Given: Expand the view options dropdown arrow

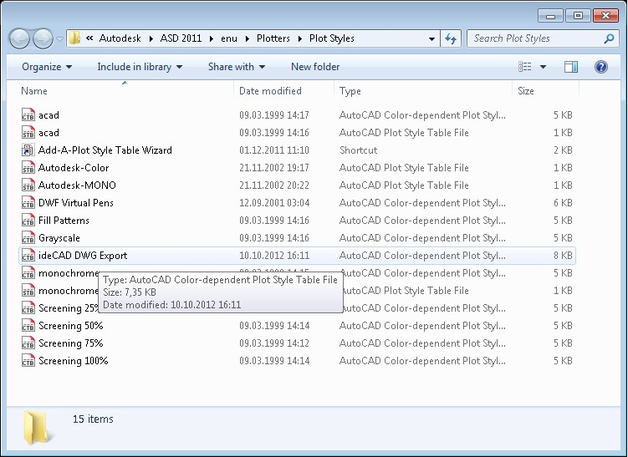Looking at the screenshot, I should (543, 67).
